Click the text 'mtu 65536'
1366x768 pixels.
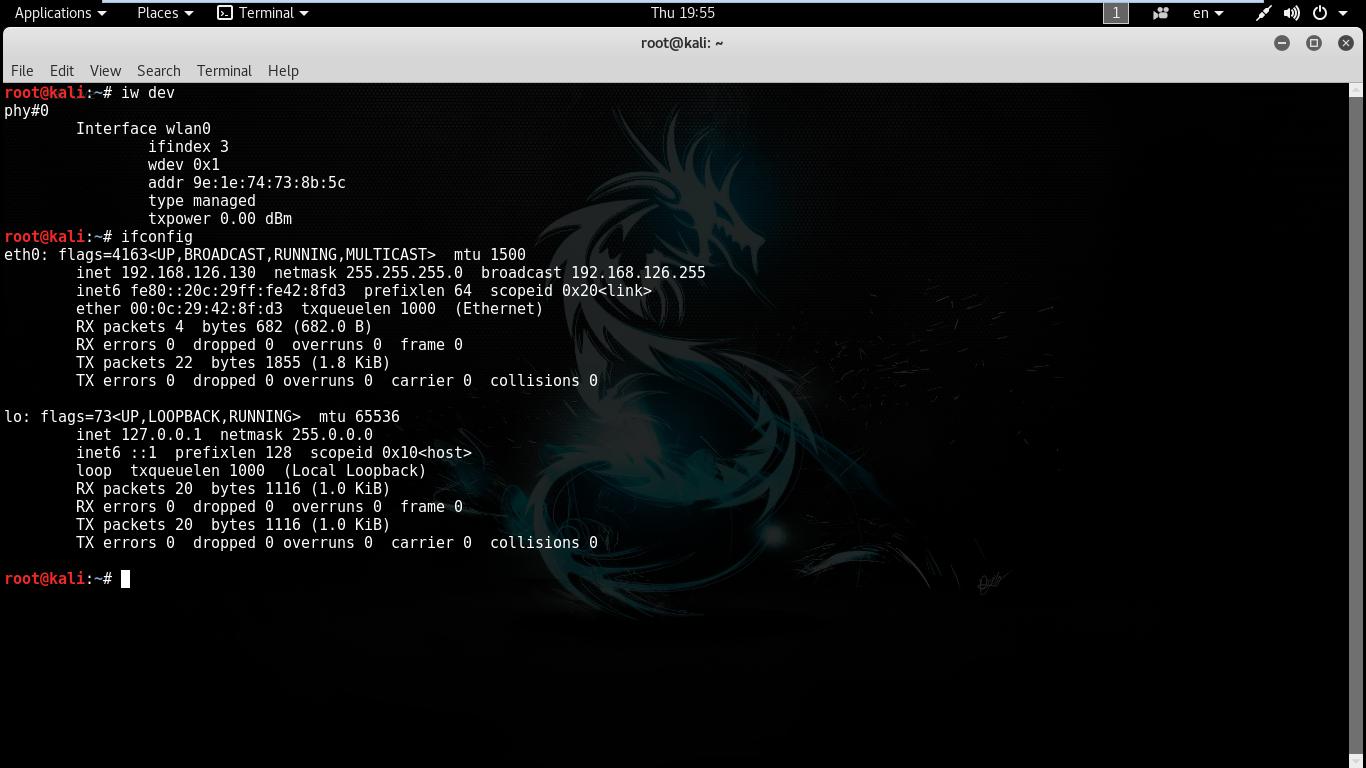point(359,417)
